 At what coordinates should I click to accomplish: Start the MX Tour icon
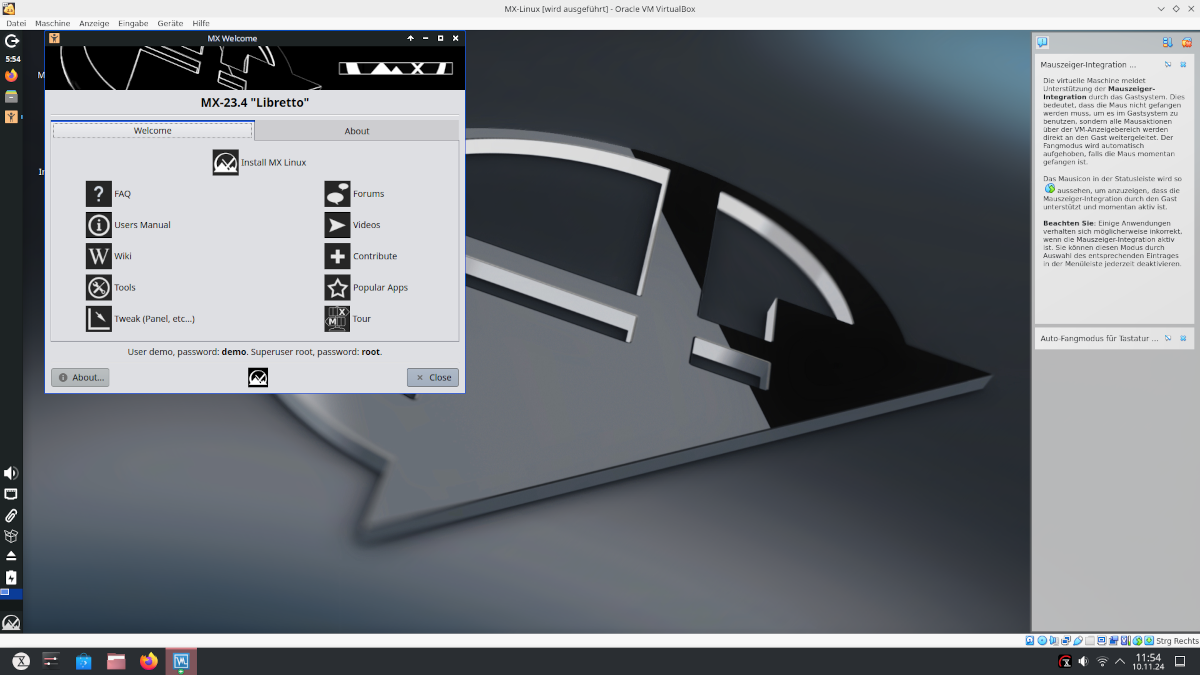pos(337,318)
